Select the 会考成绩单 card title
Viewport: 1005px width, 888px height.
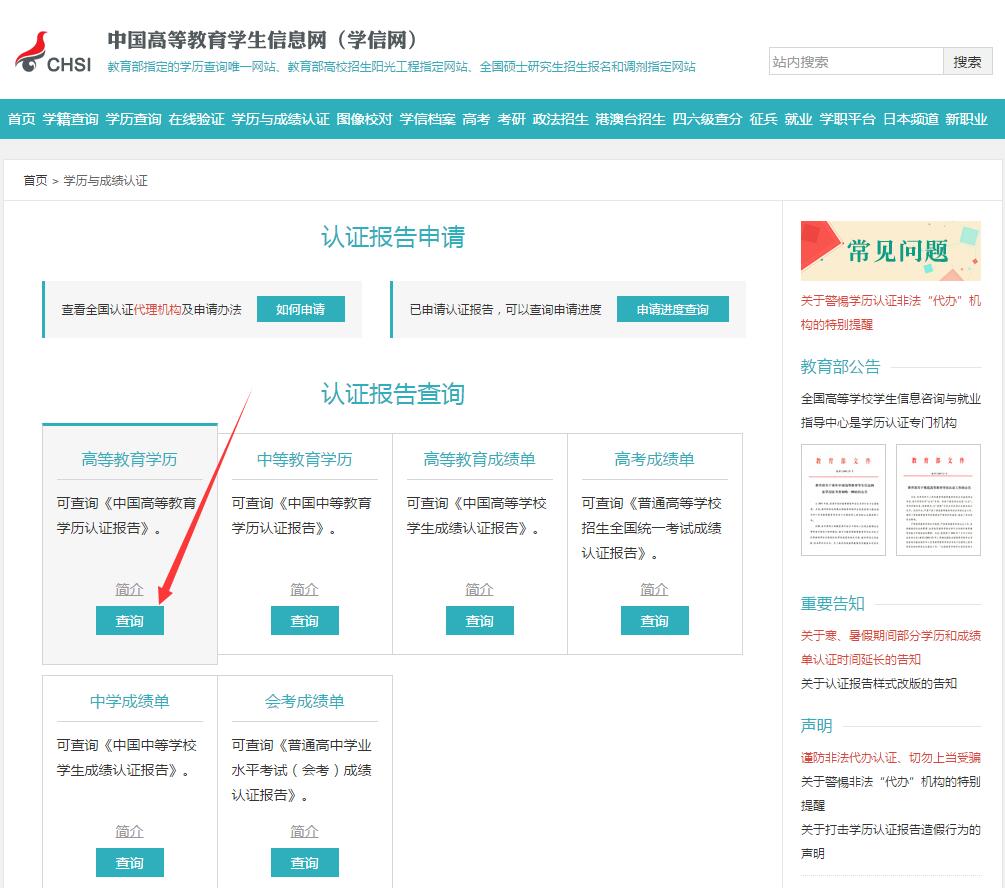[x=304, y=701]
